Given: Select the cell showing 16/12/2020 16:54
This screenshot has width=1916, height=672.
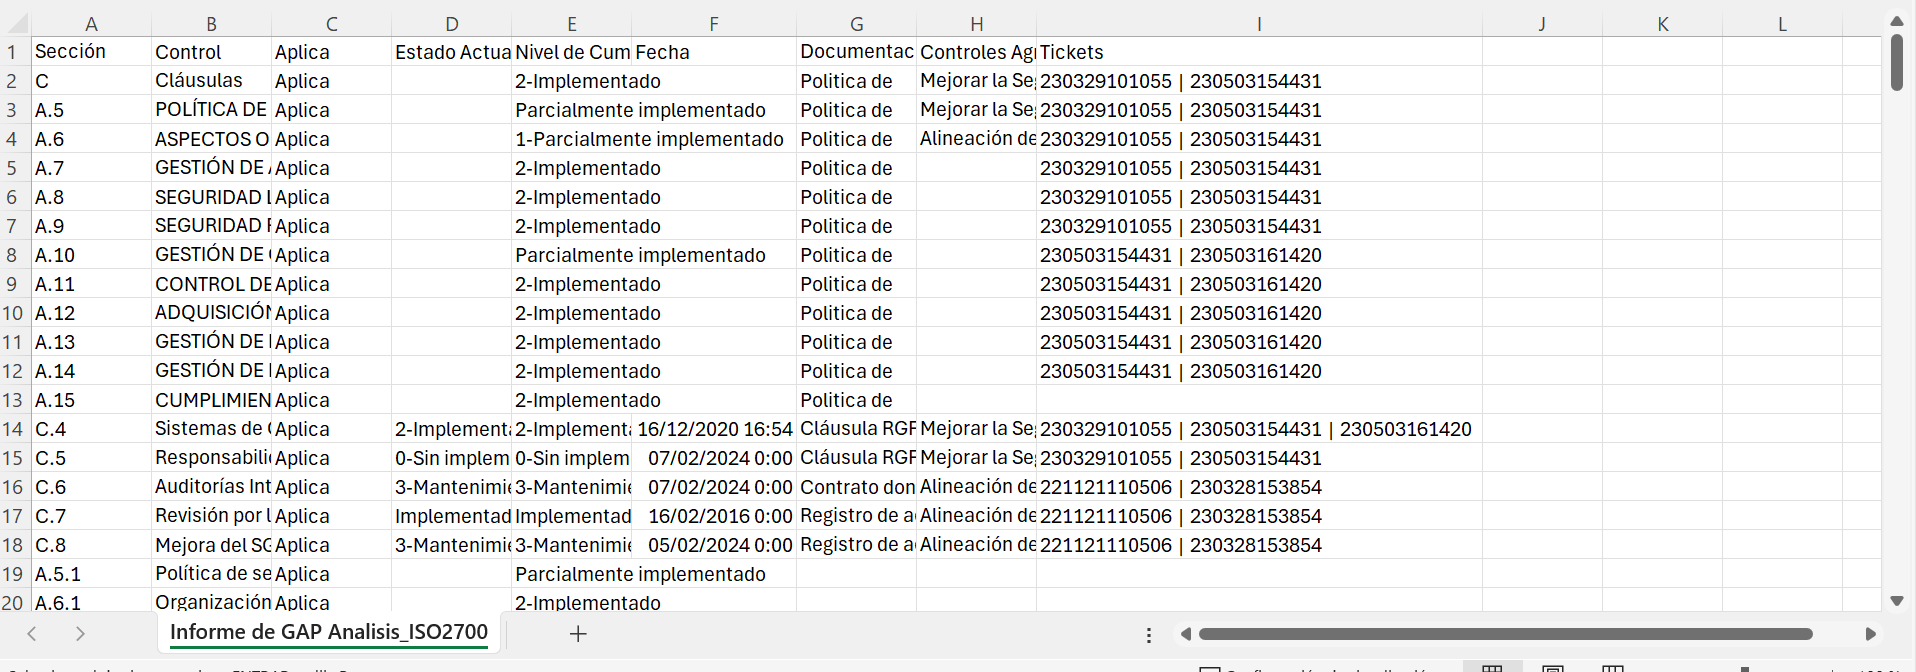Looking at the screenshot, I should [x=714, y=429].
